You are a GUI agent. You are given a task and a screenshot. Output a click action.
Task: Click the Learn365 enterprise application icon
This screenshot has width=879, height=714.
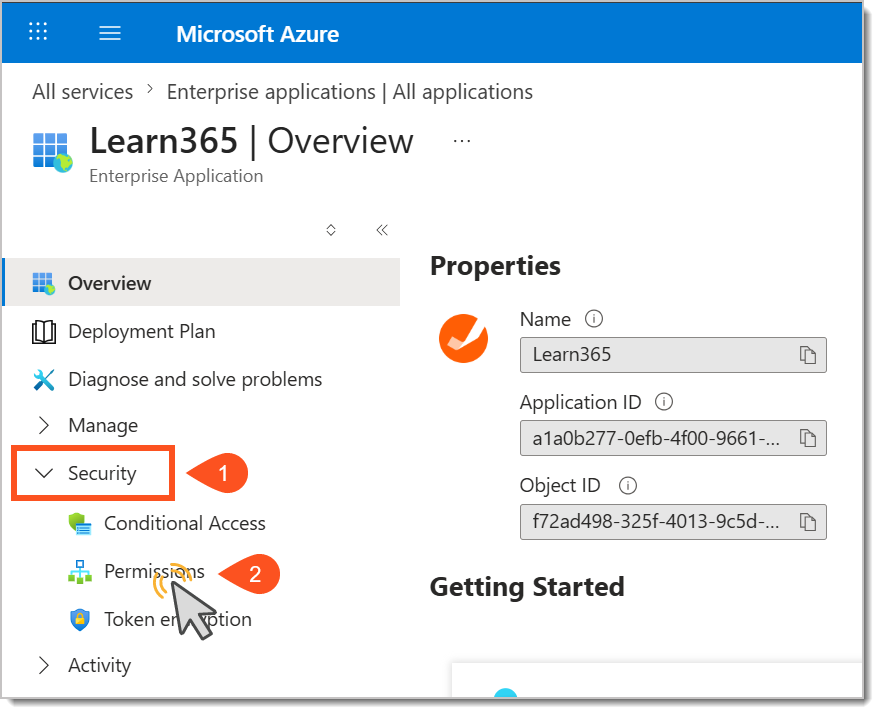52,152
